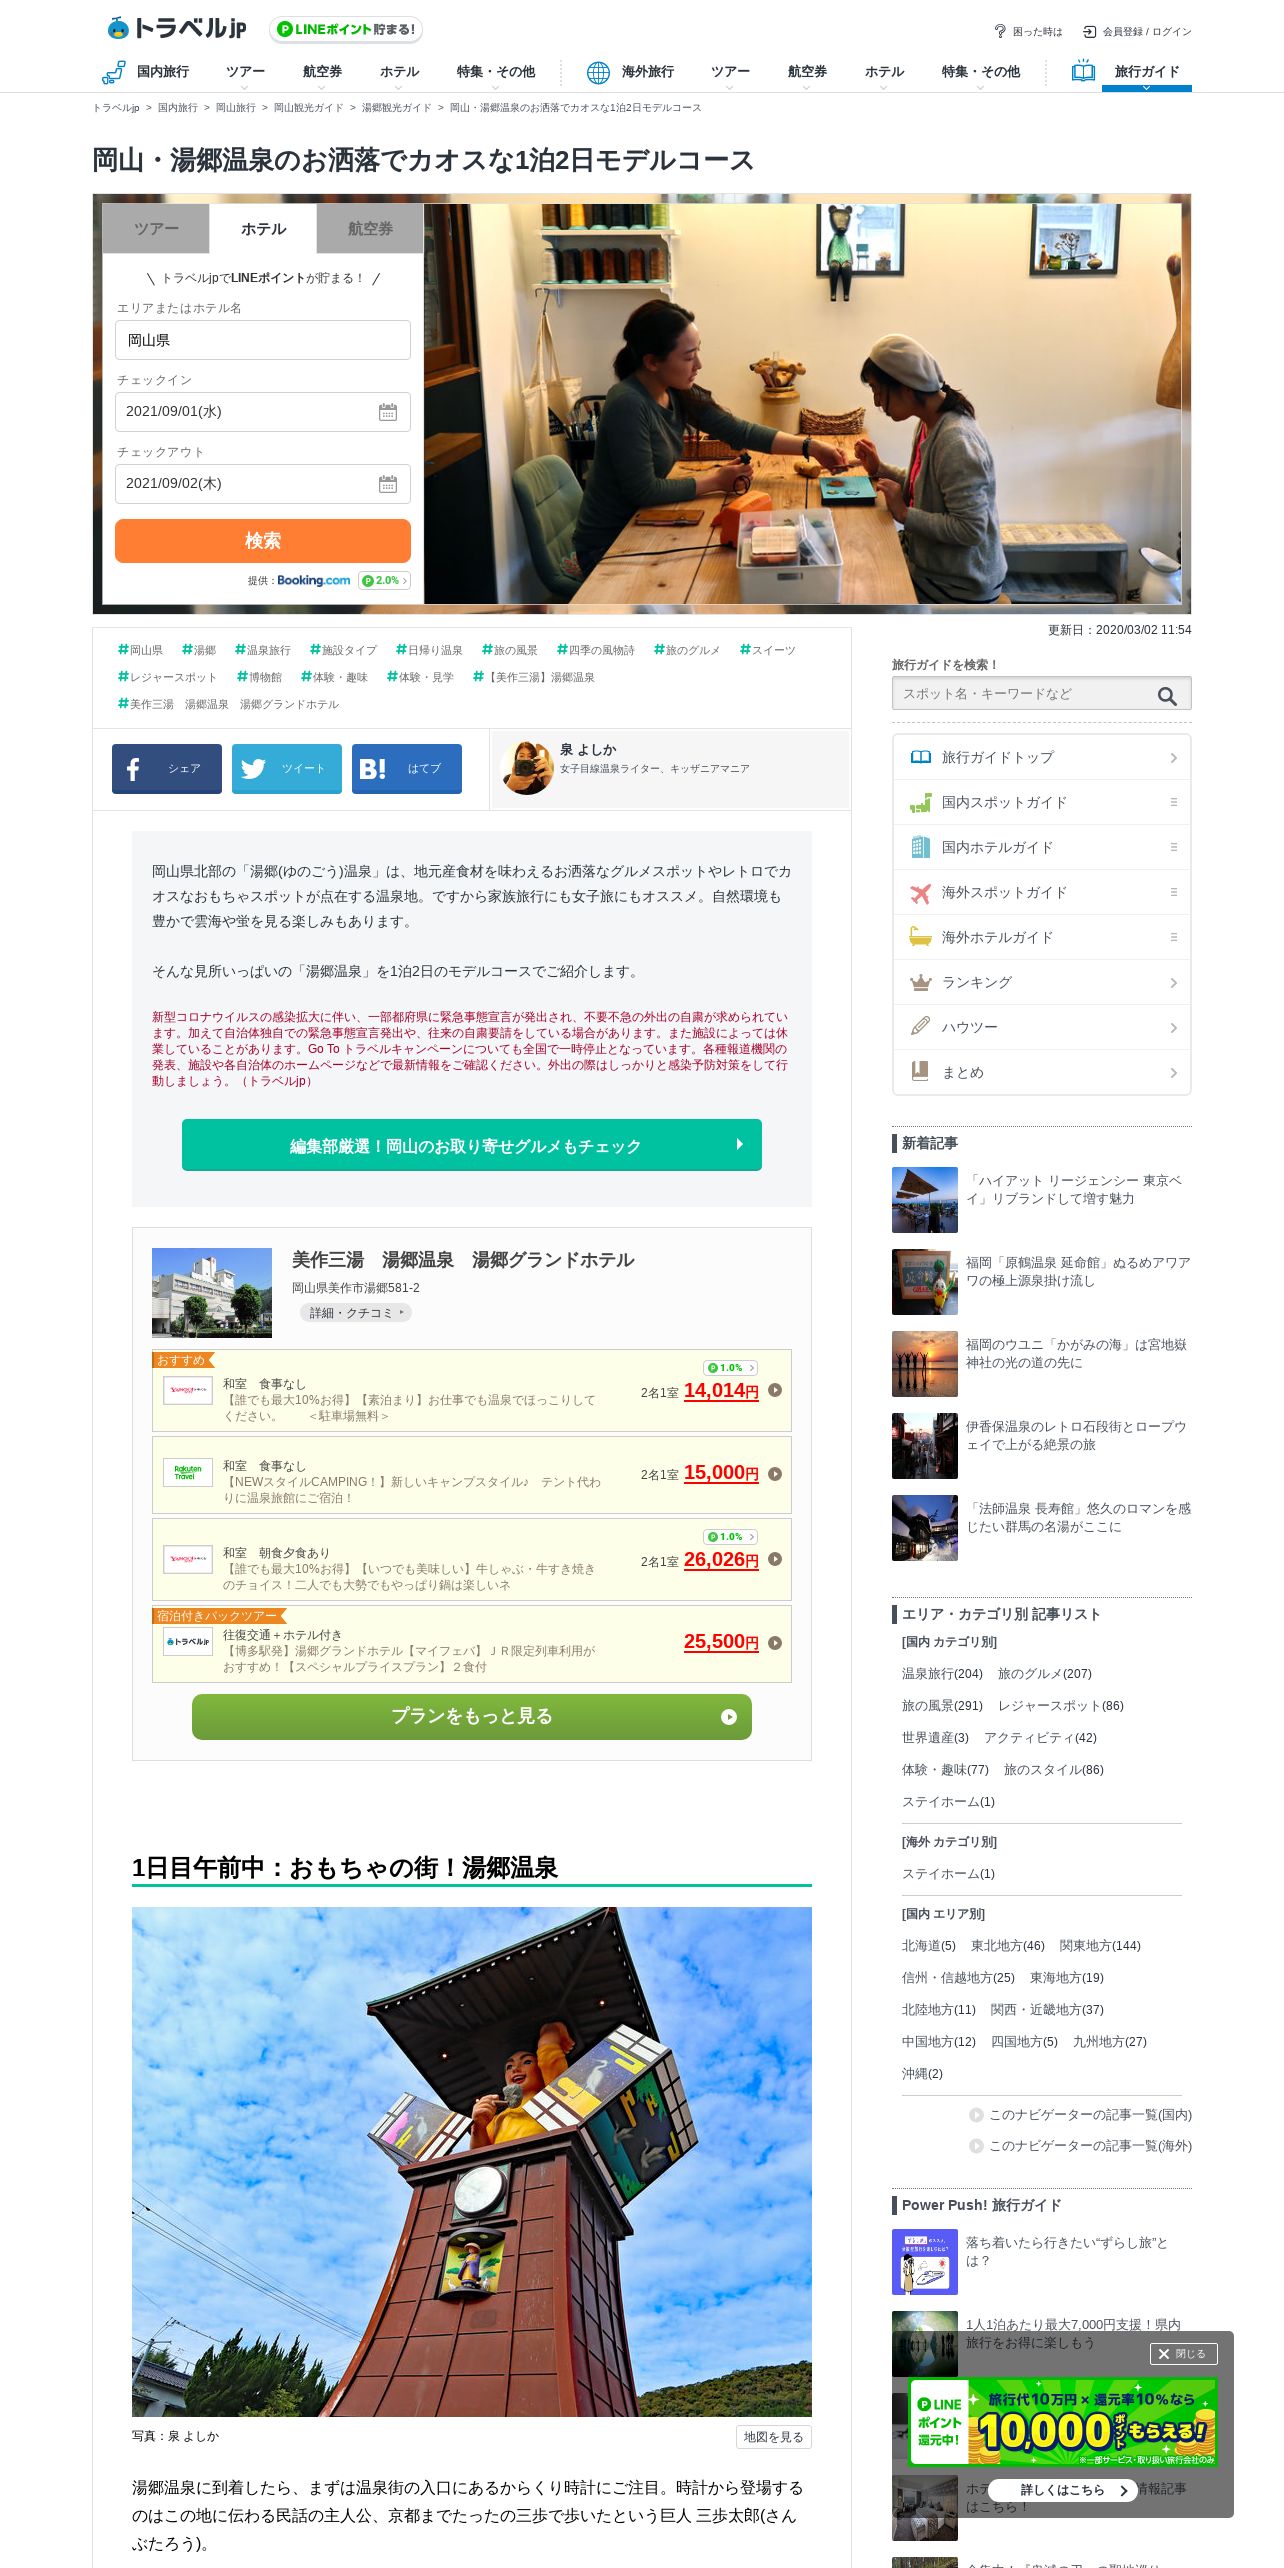Open domestic 航空券 nav dropdown
Image resolution: width=1284 pixels, height=2568 pixels.
coord(322,74)
